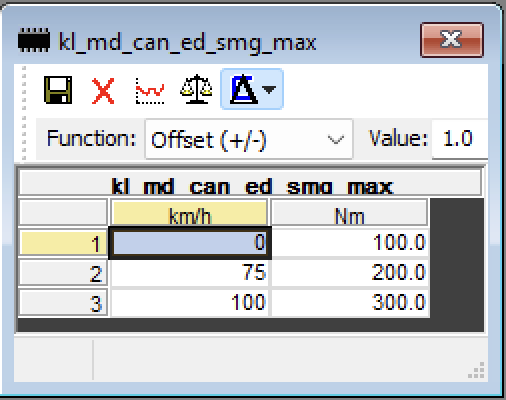
Task: Select the Nm cell with value 300.0
Action: point(349,303)
